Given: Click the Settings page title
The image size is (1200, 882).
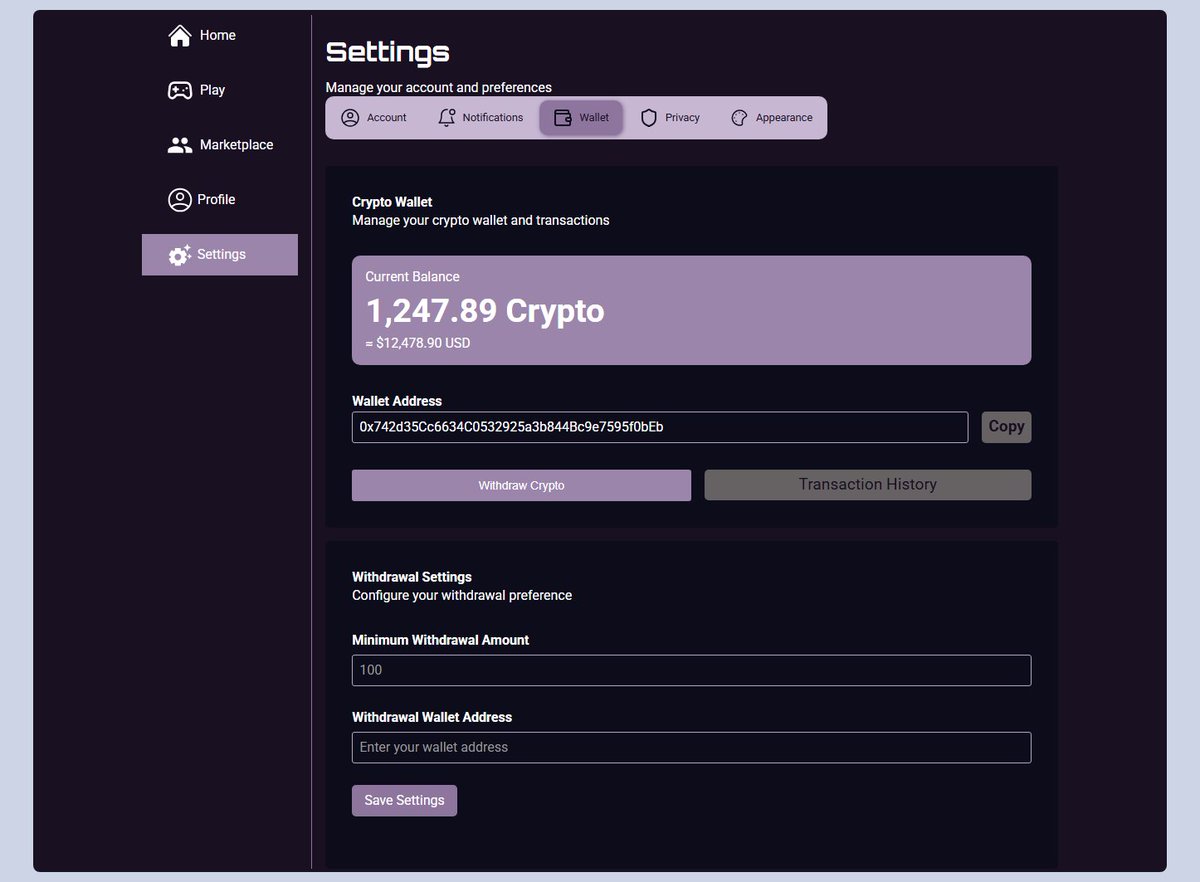Looking at the screenshot, I should [388, 52].
